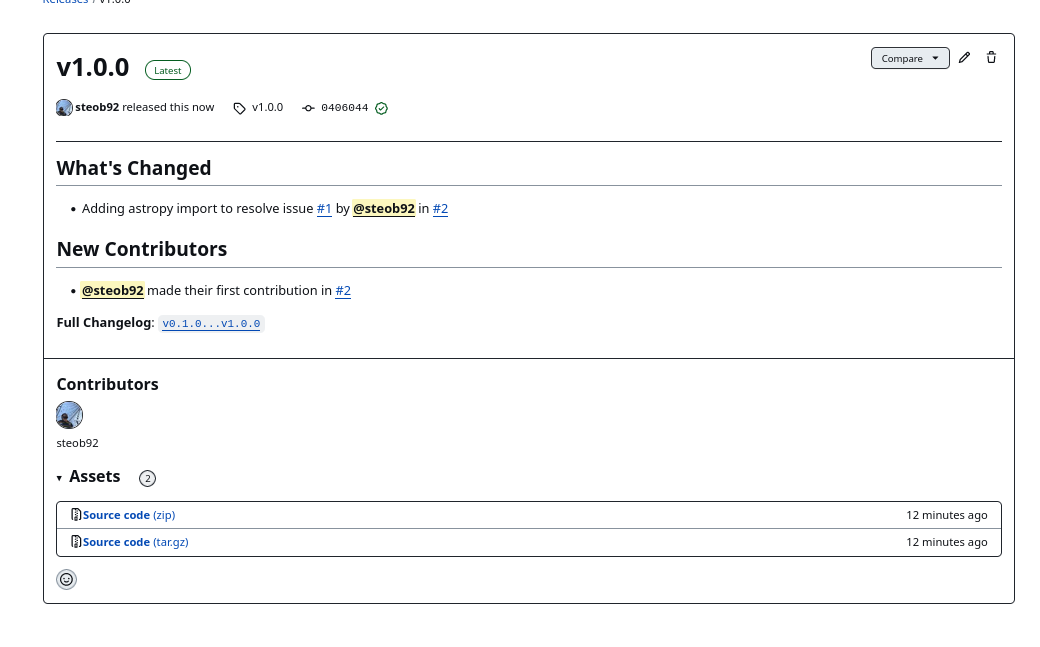Click the steob92 contributor thumbnail
The image size is (1040, 647).
pos(69,415)
